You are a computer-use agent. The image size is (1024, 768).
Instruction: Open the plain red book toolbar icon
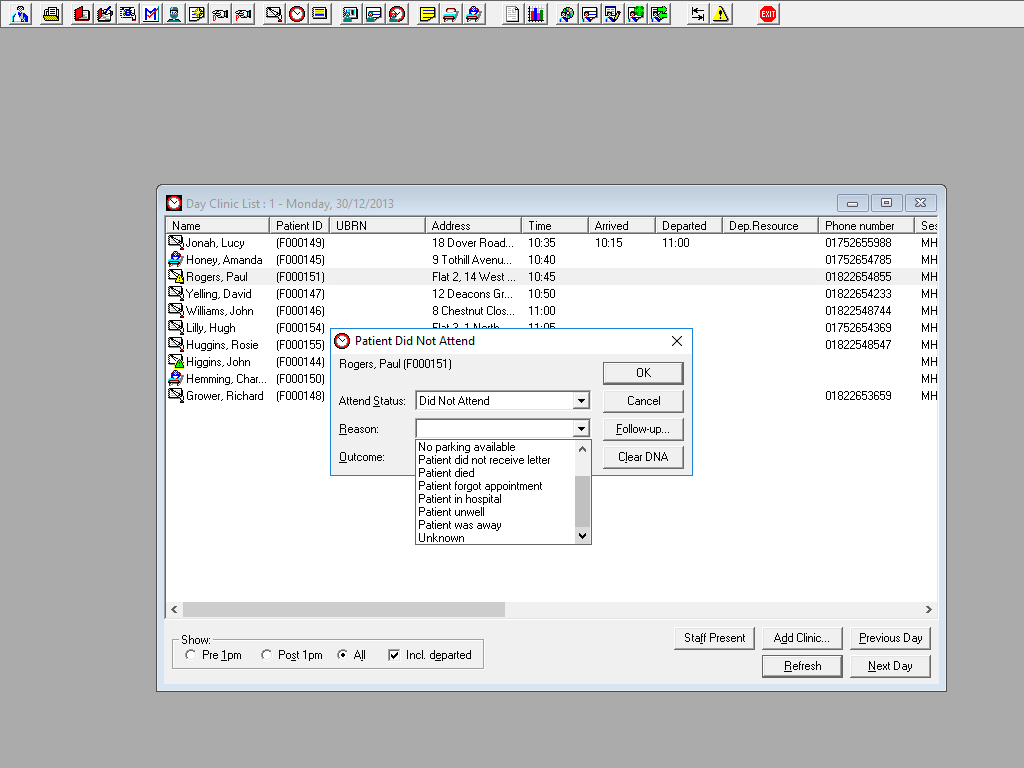point(82,14)
